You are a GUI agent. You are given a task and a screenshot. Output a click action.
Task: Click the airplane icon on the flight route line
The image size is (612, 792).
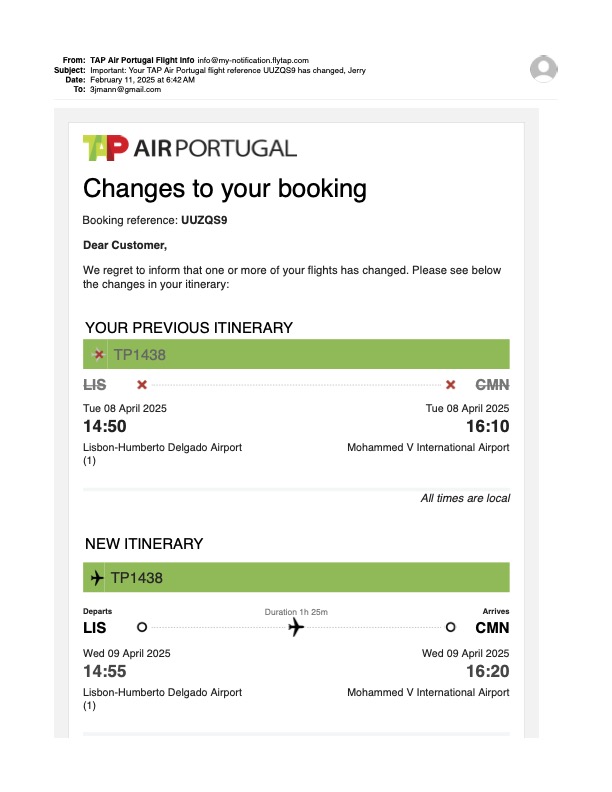pos(296,627)
